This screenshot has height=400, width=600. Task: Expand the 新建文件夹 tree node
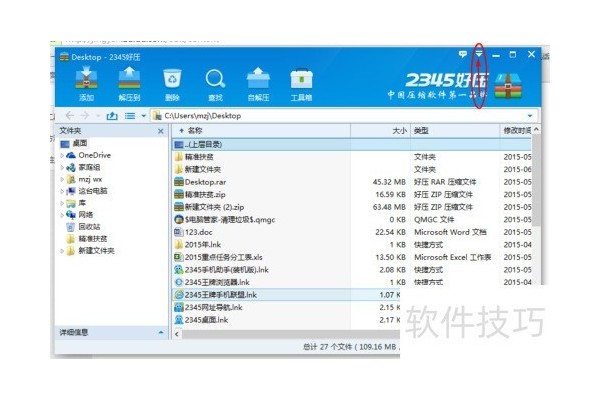click(62, 251)
